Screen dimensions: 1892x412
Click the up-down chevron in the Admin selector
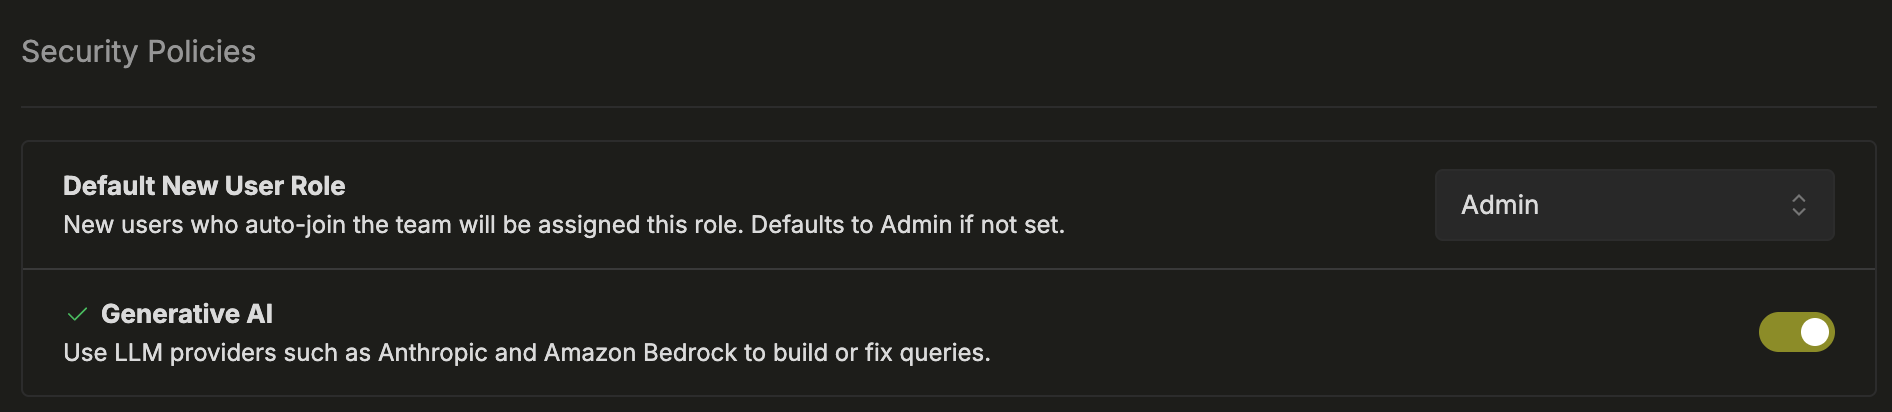pos(1798,205)
